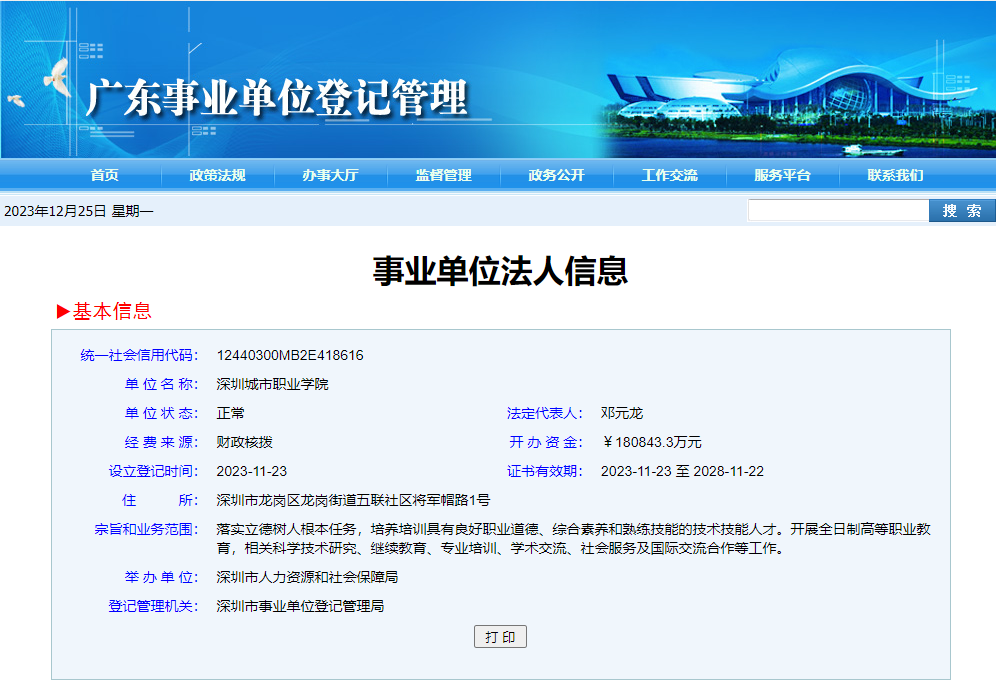Go to 联系我们 page
This screenshot has height=685, width=996.
(896, 175)
